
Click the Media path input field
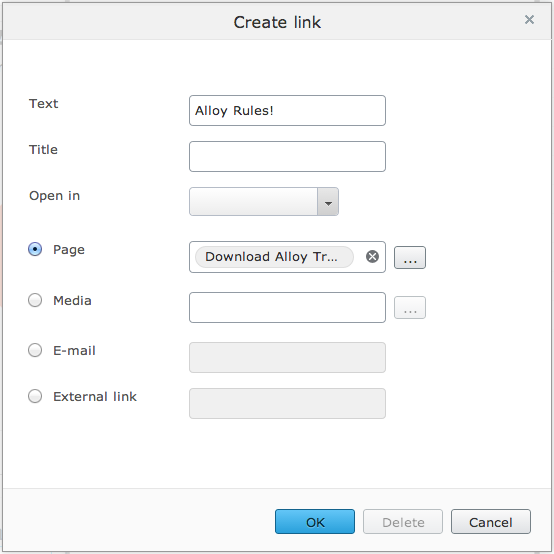click(287, 307)
